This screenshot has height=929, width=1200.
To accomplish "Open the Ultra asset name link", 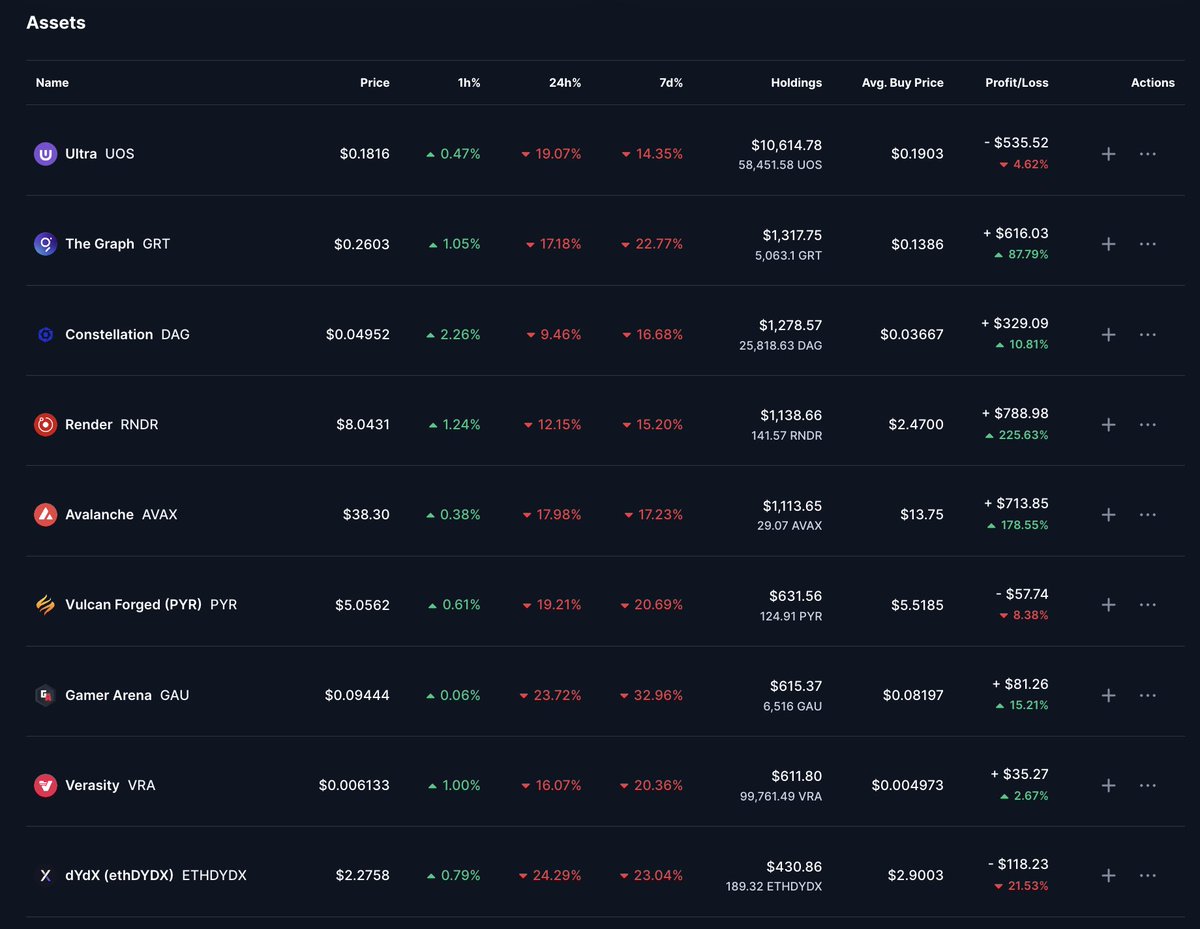I will click(x=81, y=154).
